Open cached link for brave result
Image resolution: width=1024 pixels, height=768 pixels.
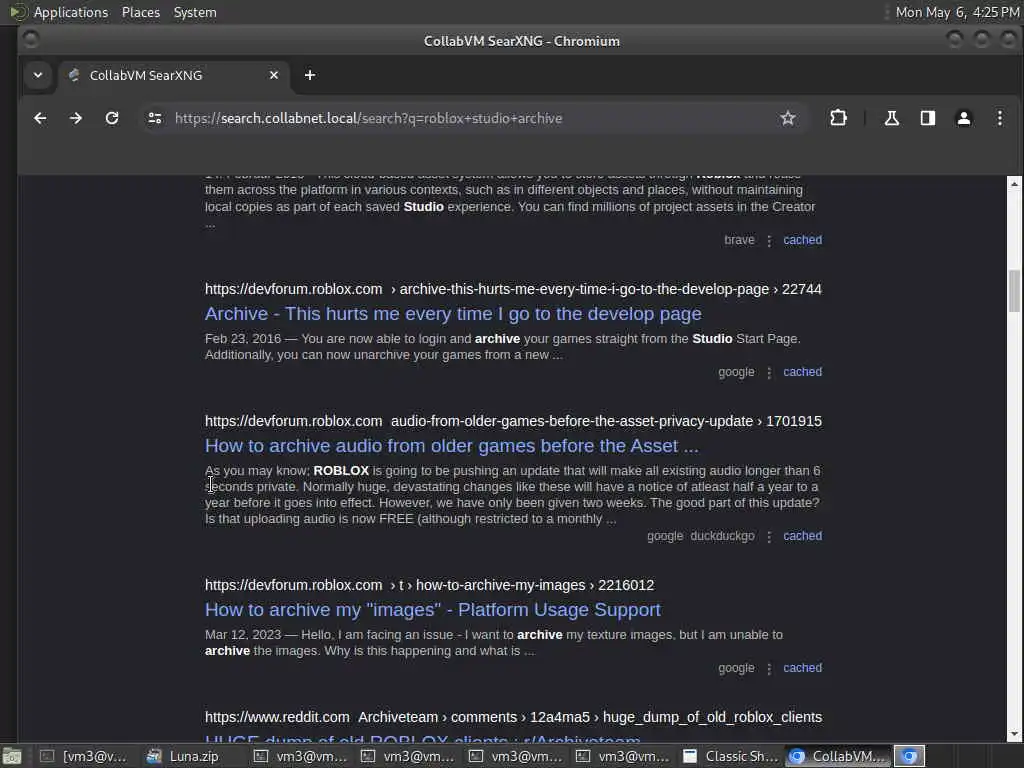803,240
